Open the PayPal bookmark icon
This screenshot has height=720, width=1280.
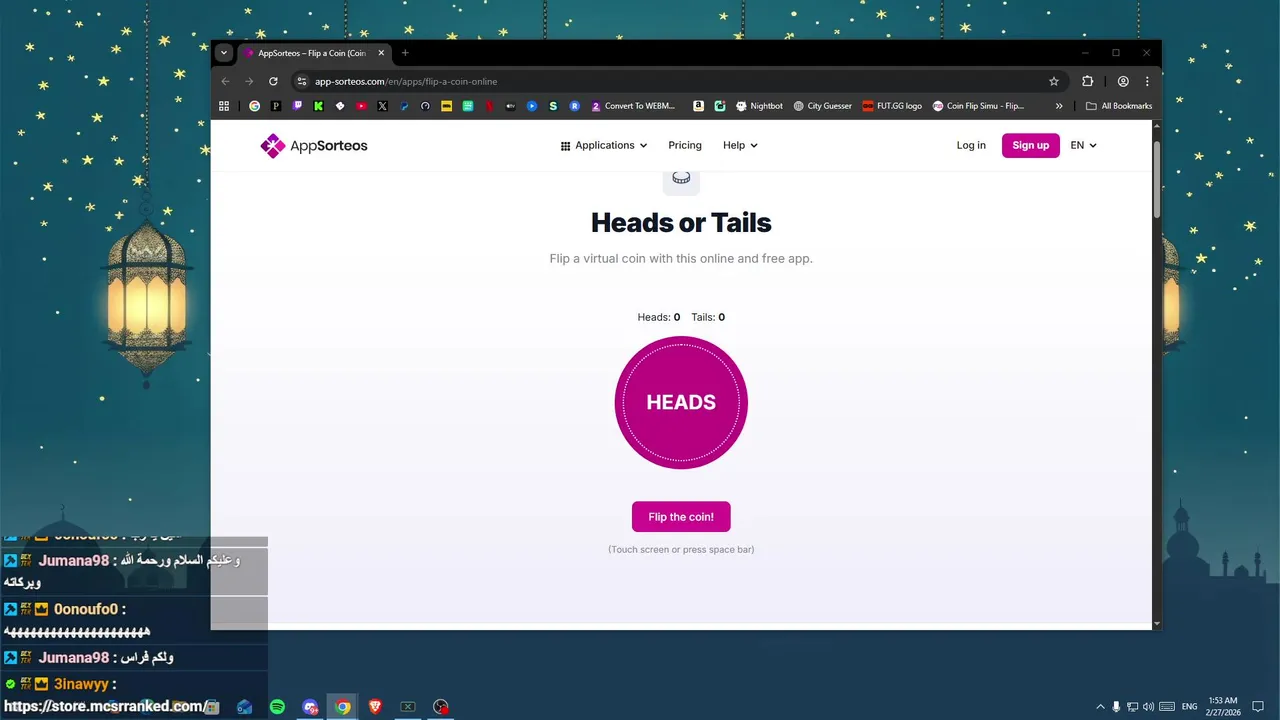point(404,105)
